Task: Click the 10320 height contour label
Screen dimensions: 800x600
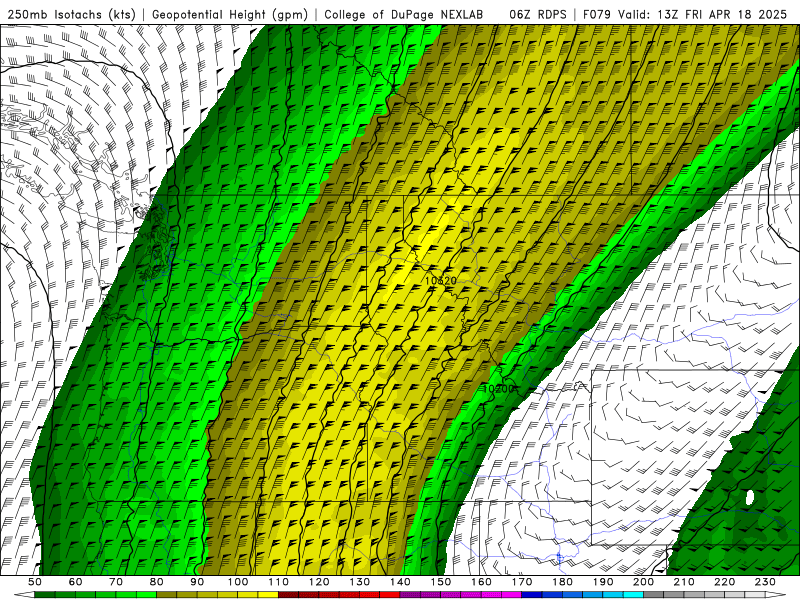Action: 440,281
